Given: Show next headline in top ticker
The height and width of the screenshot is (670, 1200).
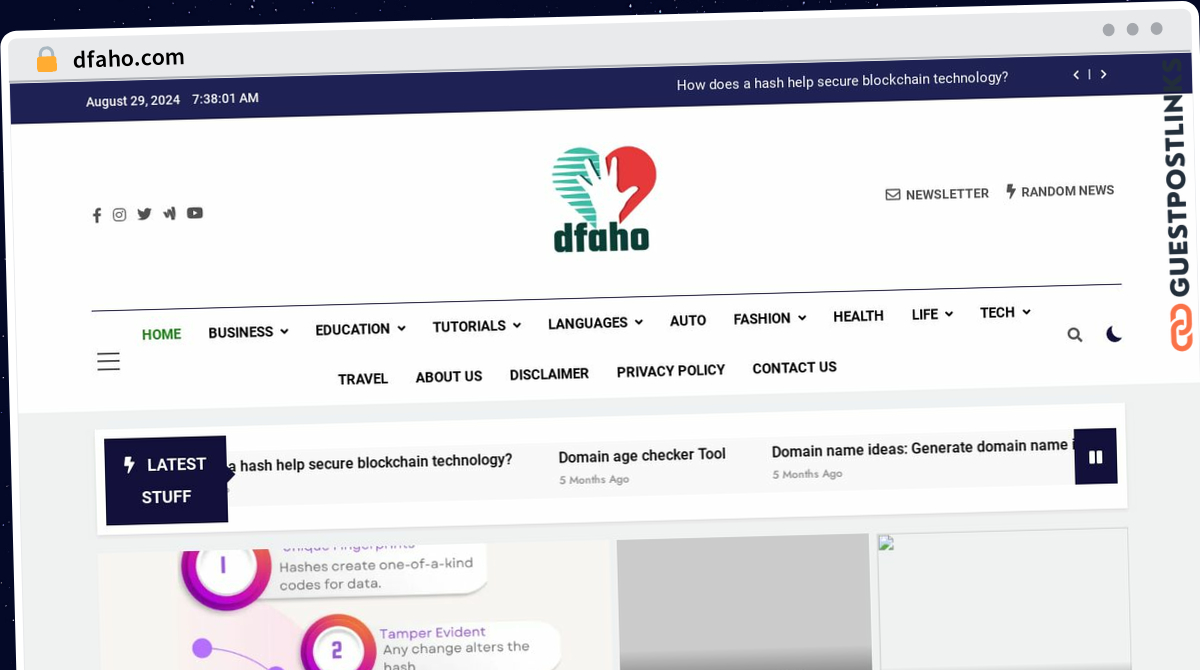Looking at the screenshot, I should click(x=1103, y=74).
